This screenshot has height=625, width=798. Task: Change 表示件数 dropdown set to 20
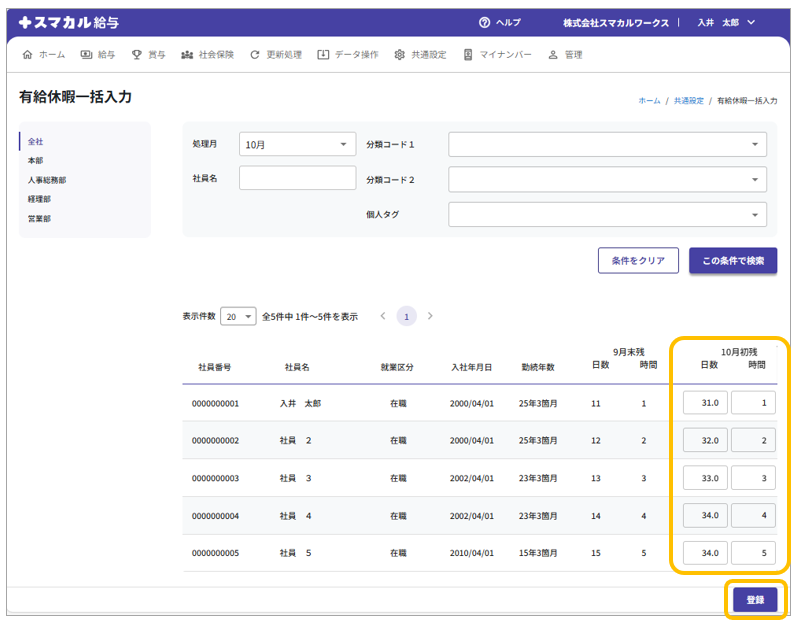point(238,316)
